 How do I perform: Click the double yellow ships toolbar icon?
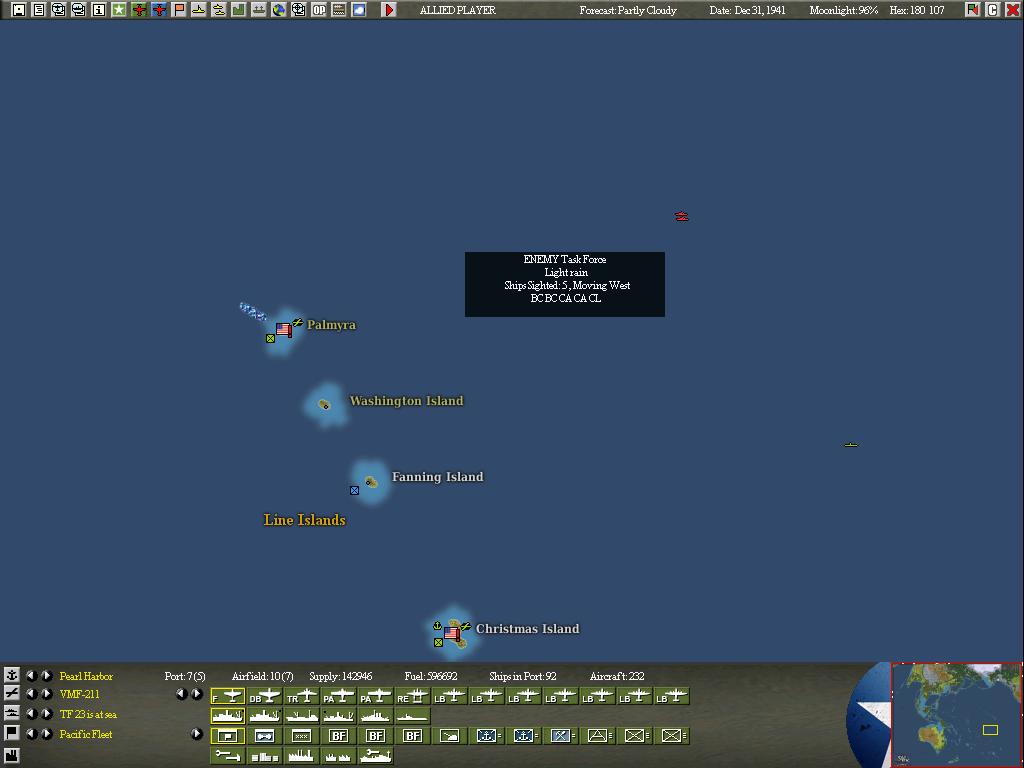tap(219, 10)
